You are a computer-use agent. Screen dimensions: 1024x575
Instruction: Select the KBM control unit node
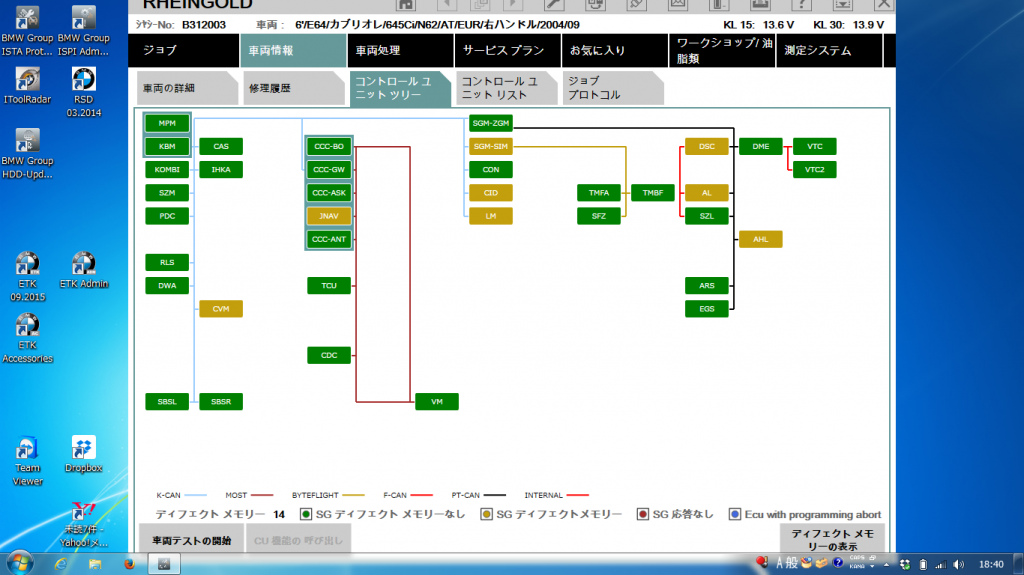[x=167, y=146]
